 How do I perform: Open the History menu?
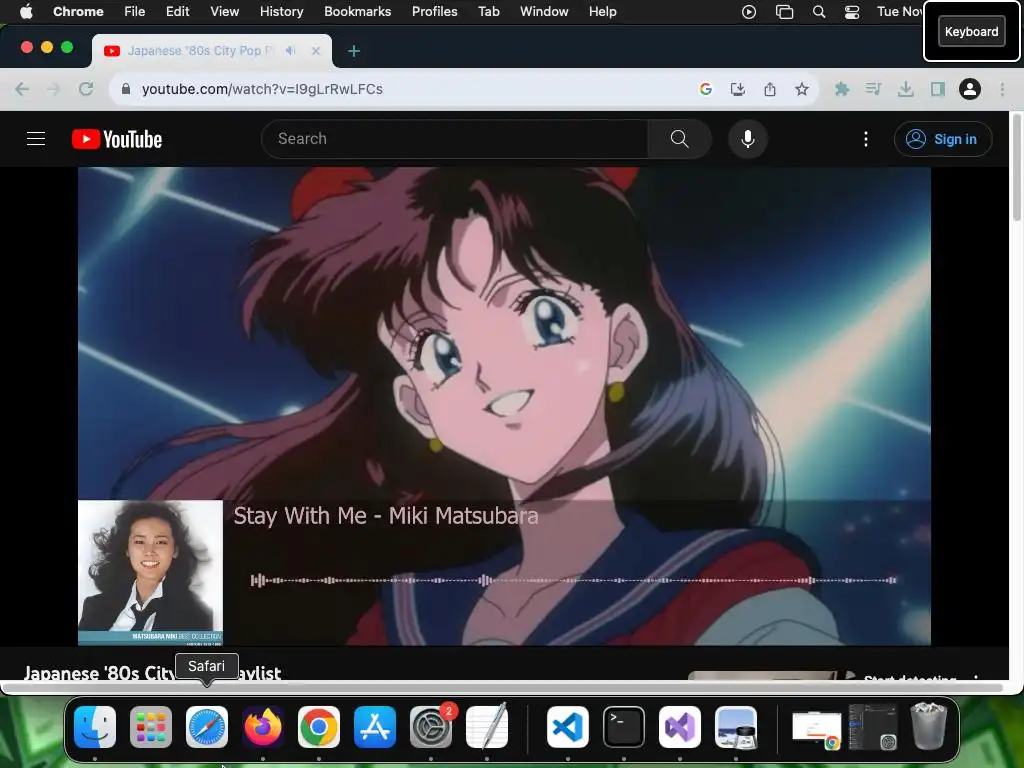[x=281, y=11]
